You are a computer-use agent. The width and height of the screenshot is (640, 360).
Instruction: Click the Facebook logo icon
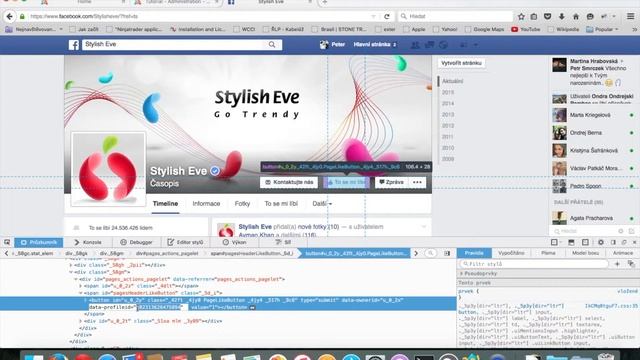point(74,44)
